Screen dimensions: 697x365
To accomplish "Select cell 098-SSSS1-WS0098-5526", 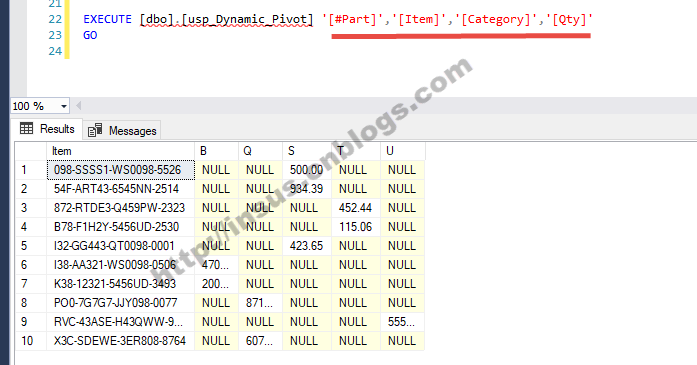I will click(120, 170).
